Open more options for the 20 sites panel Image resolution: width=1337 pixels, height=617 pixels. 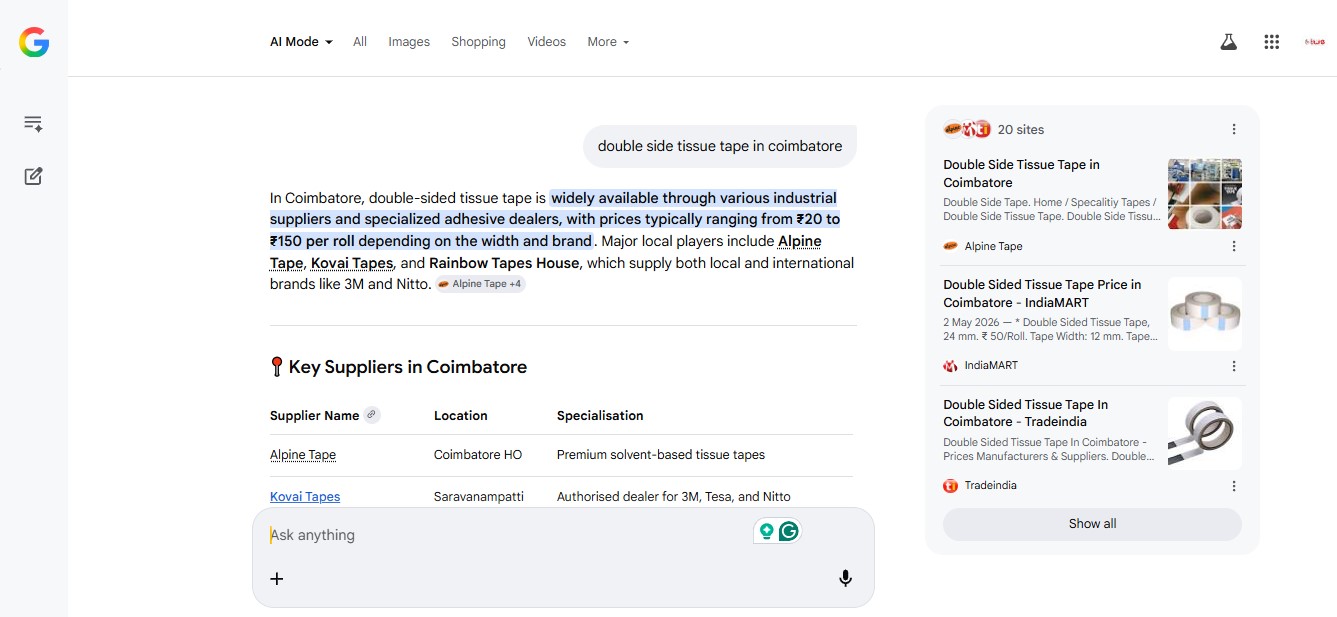click(x=1234, y=129)
